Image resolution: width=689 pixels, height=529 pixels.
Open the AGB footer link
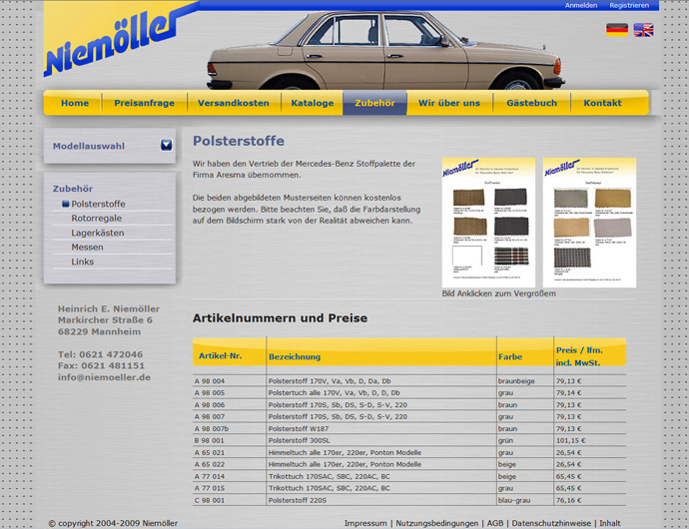tap(495, 523)
